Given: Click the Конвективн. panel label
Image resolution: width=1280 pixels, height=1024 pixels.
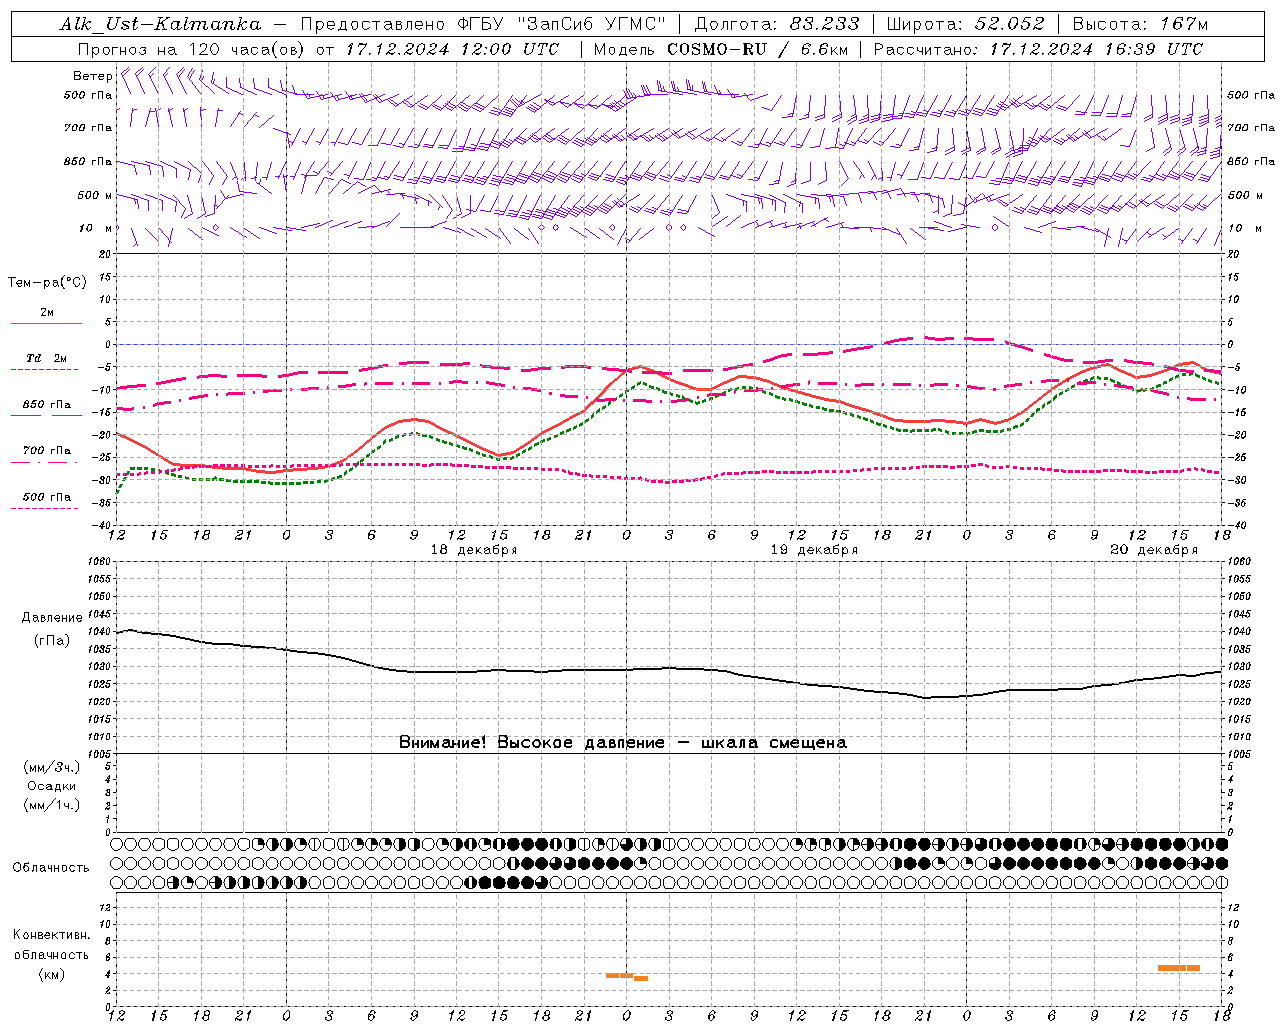Looking at the screenshot, I should (51, 935).
